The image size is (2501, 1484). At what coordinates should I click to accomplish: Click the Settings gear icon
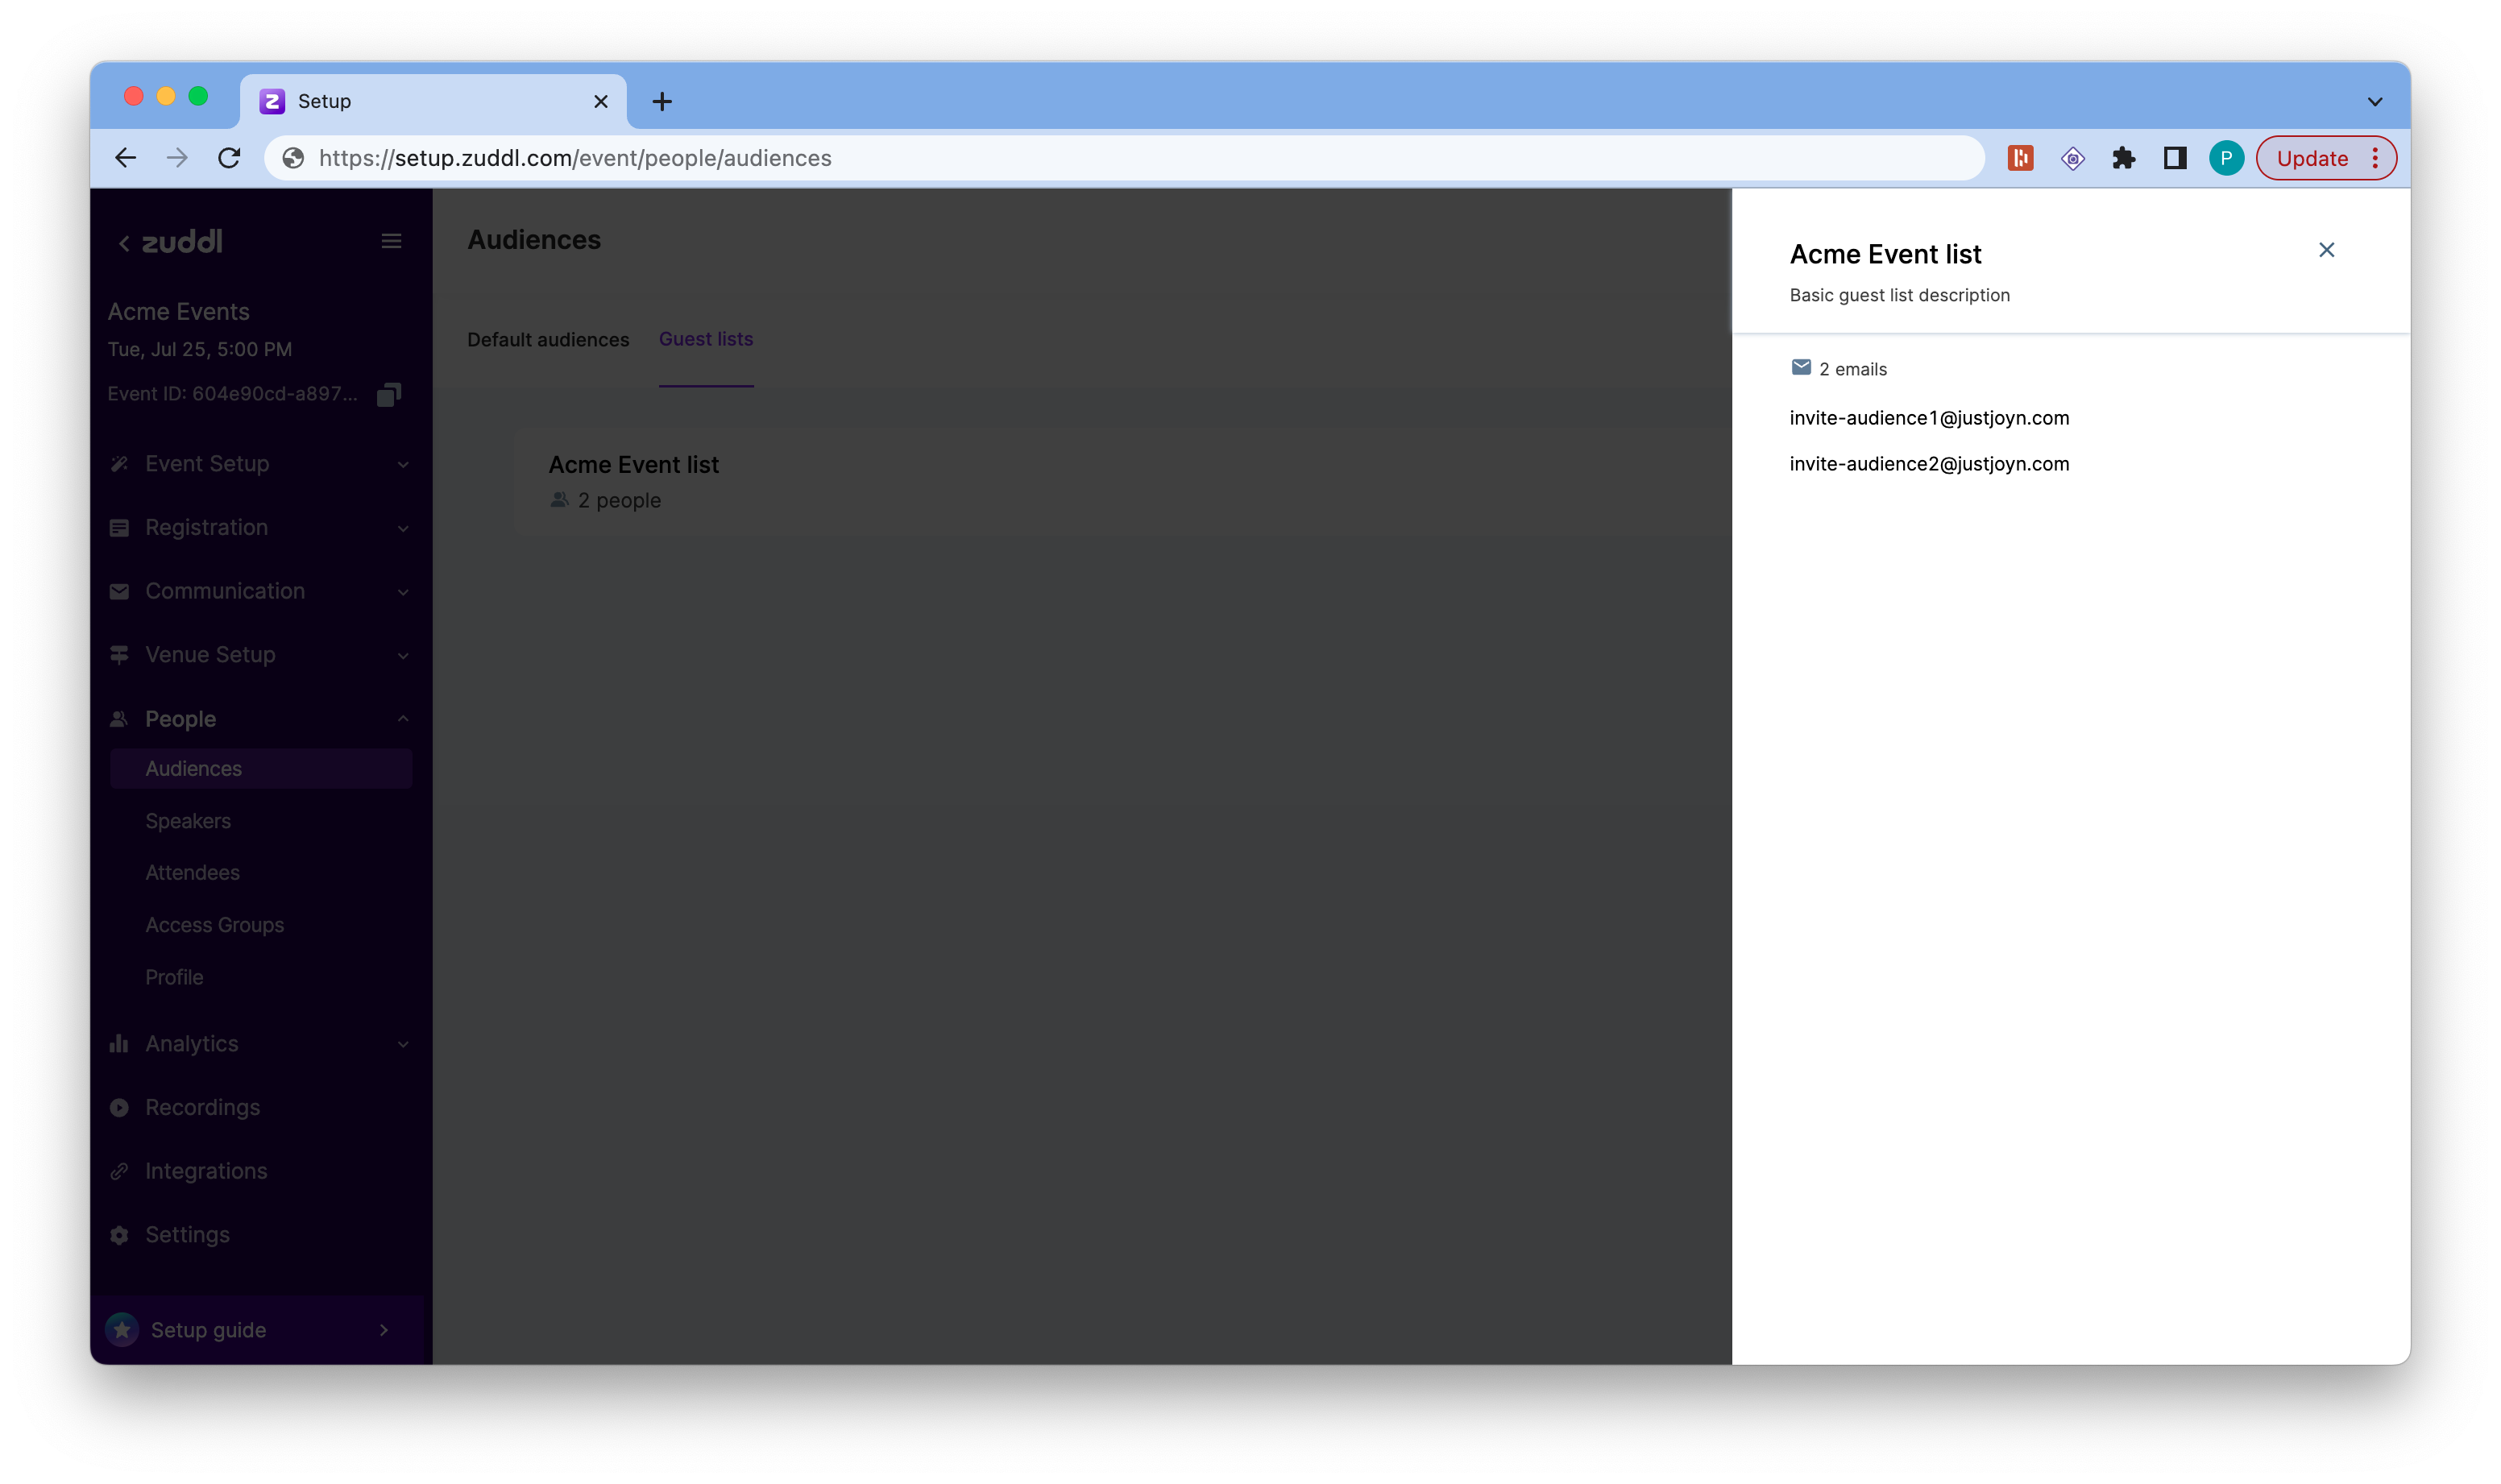pyautogui.click(x=119, y=1235)
